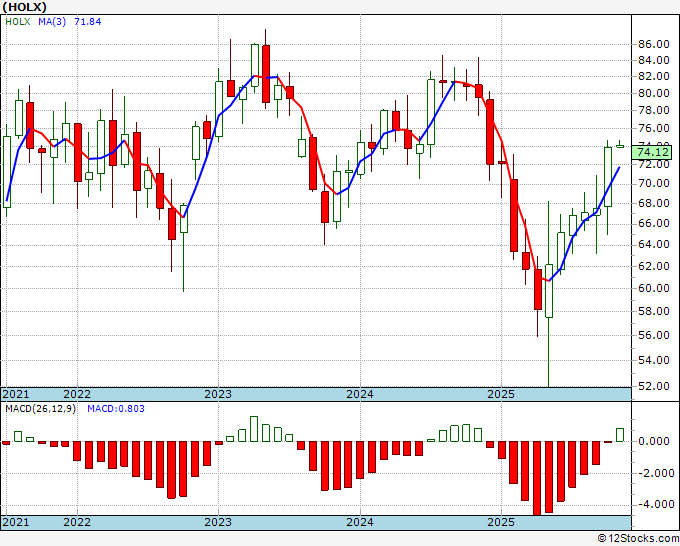Screen dimensions: 680x546
Task: Select 2023 on the price chart timeline
Action: pyautogui.click(x=218, y=394)
